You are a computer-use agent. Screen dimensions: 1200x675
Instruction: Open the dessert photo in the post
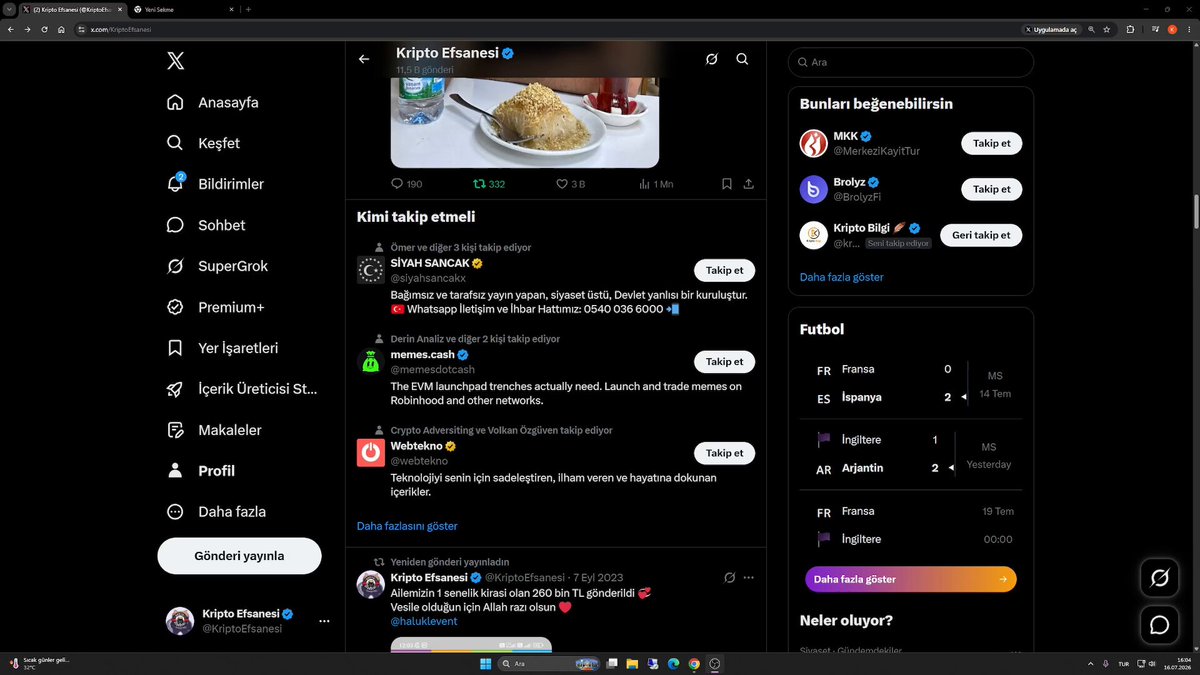coord(524,122)
